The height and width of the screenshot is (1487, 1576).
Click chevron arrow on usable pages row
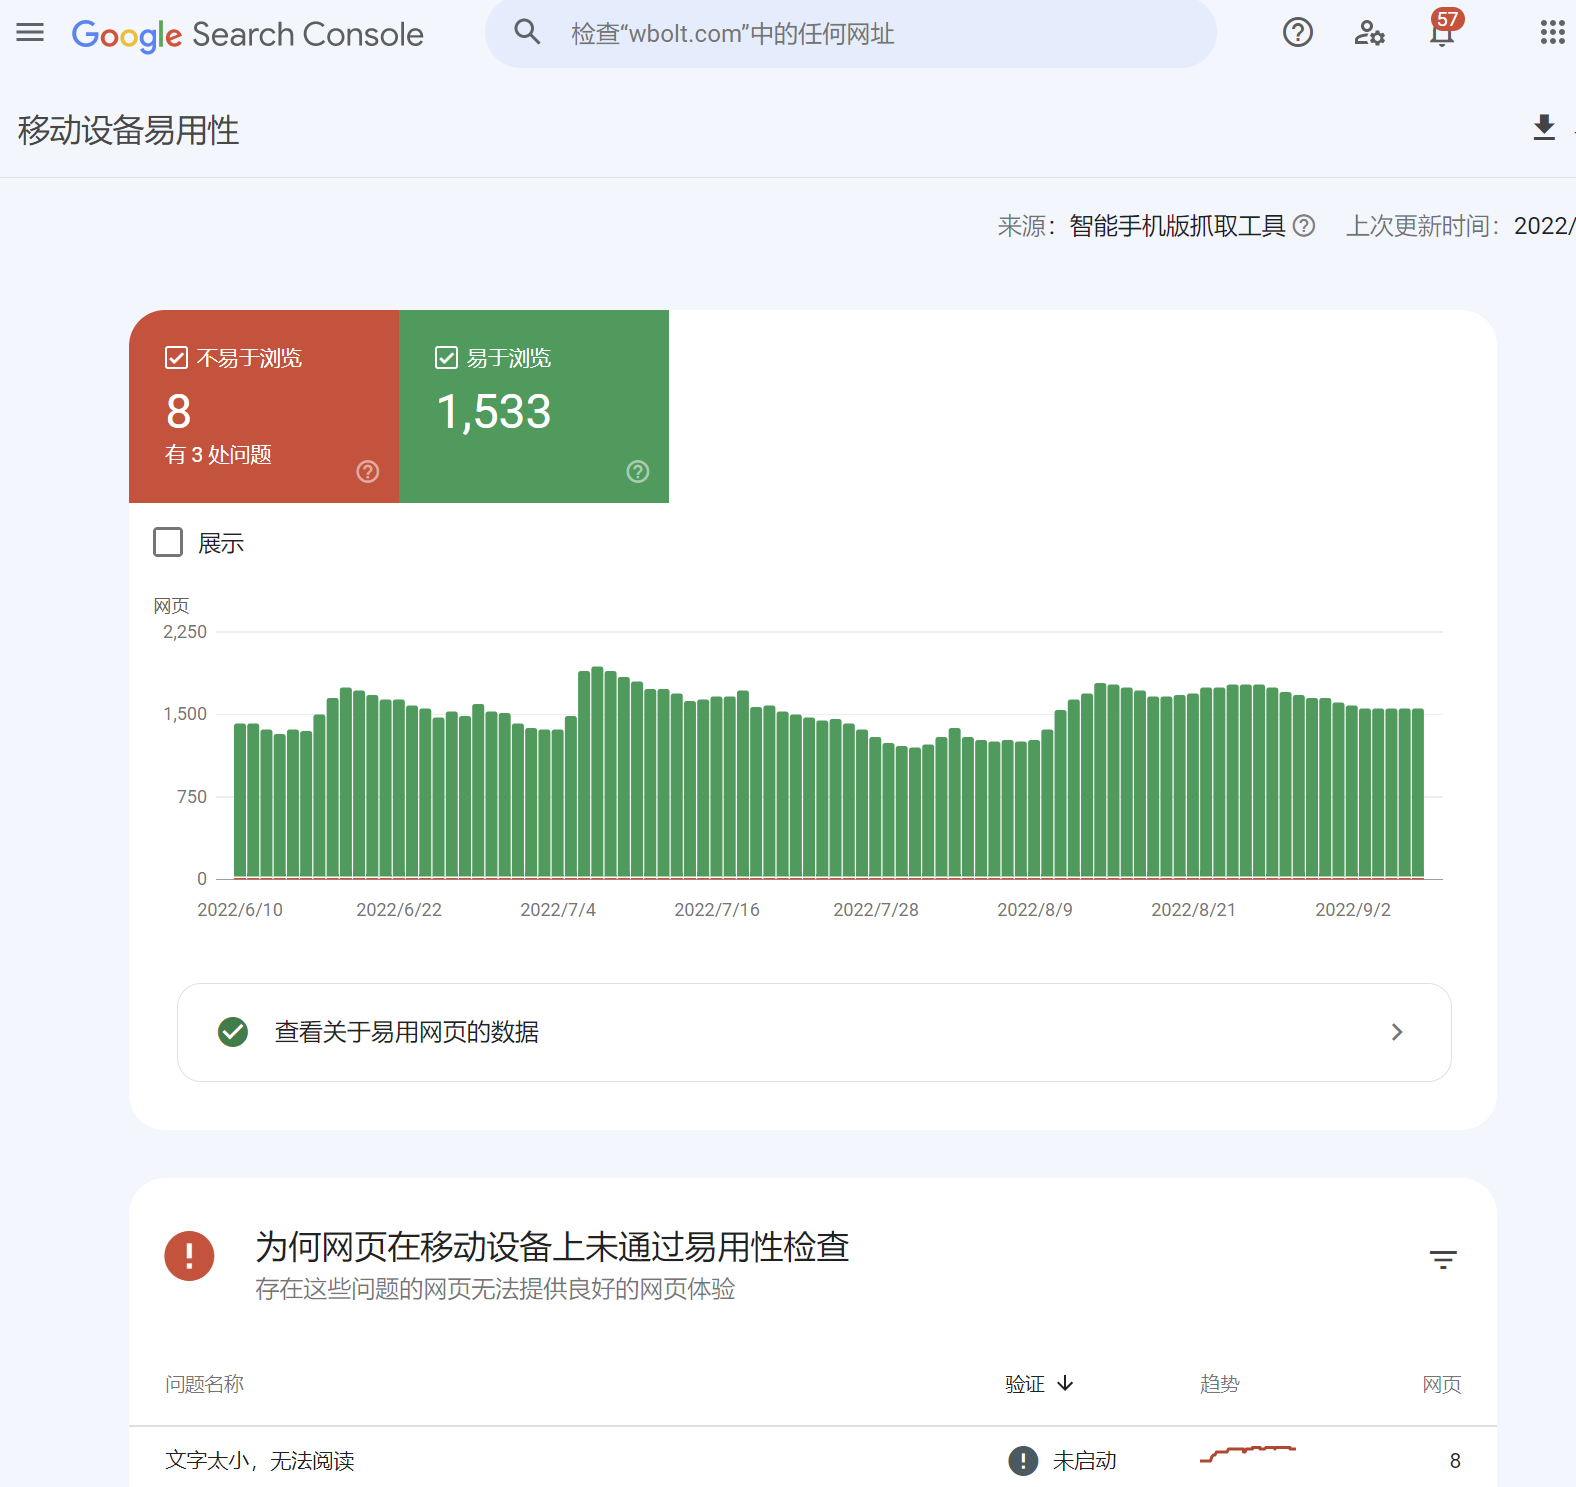[1397, 1032]
